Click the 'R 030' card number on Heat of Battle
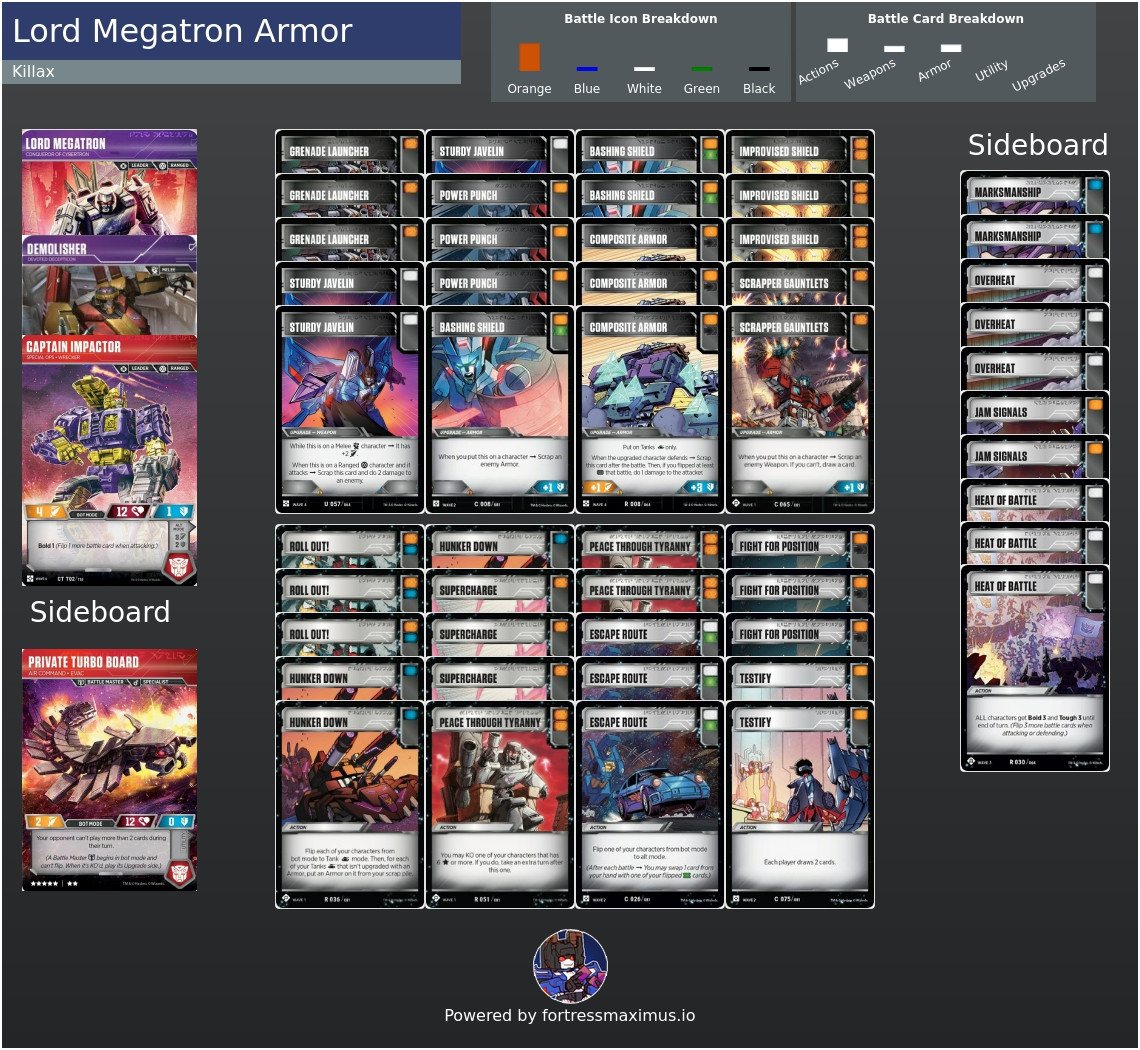The height and width of the screenshot is (1050, 1140). pyautogui.click(x=1022, y=762)
